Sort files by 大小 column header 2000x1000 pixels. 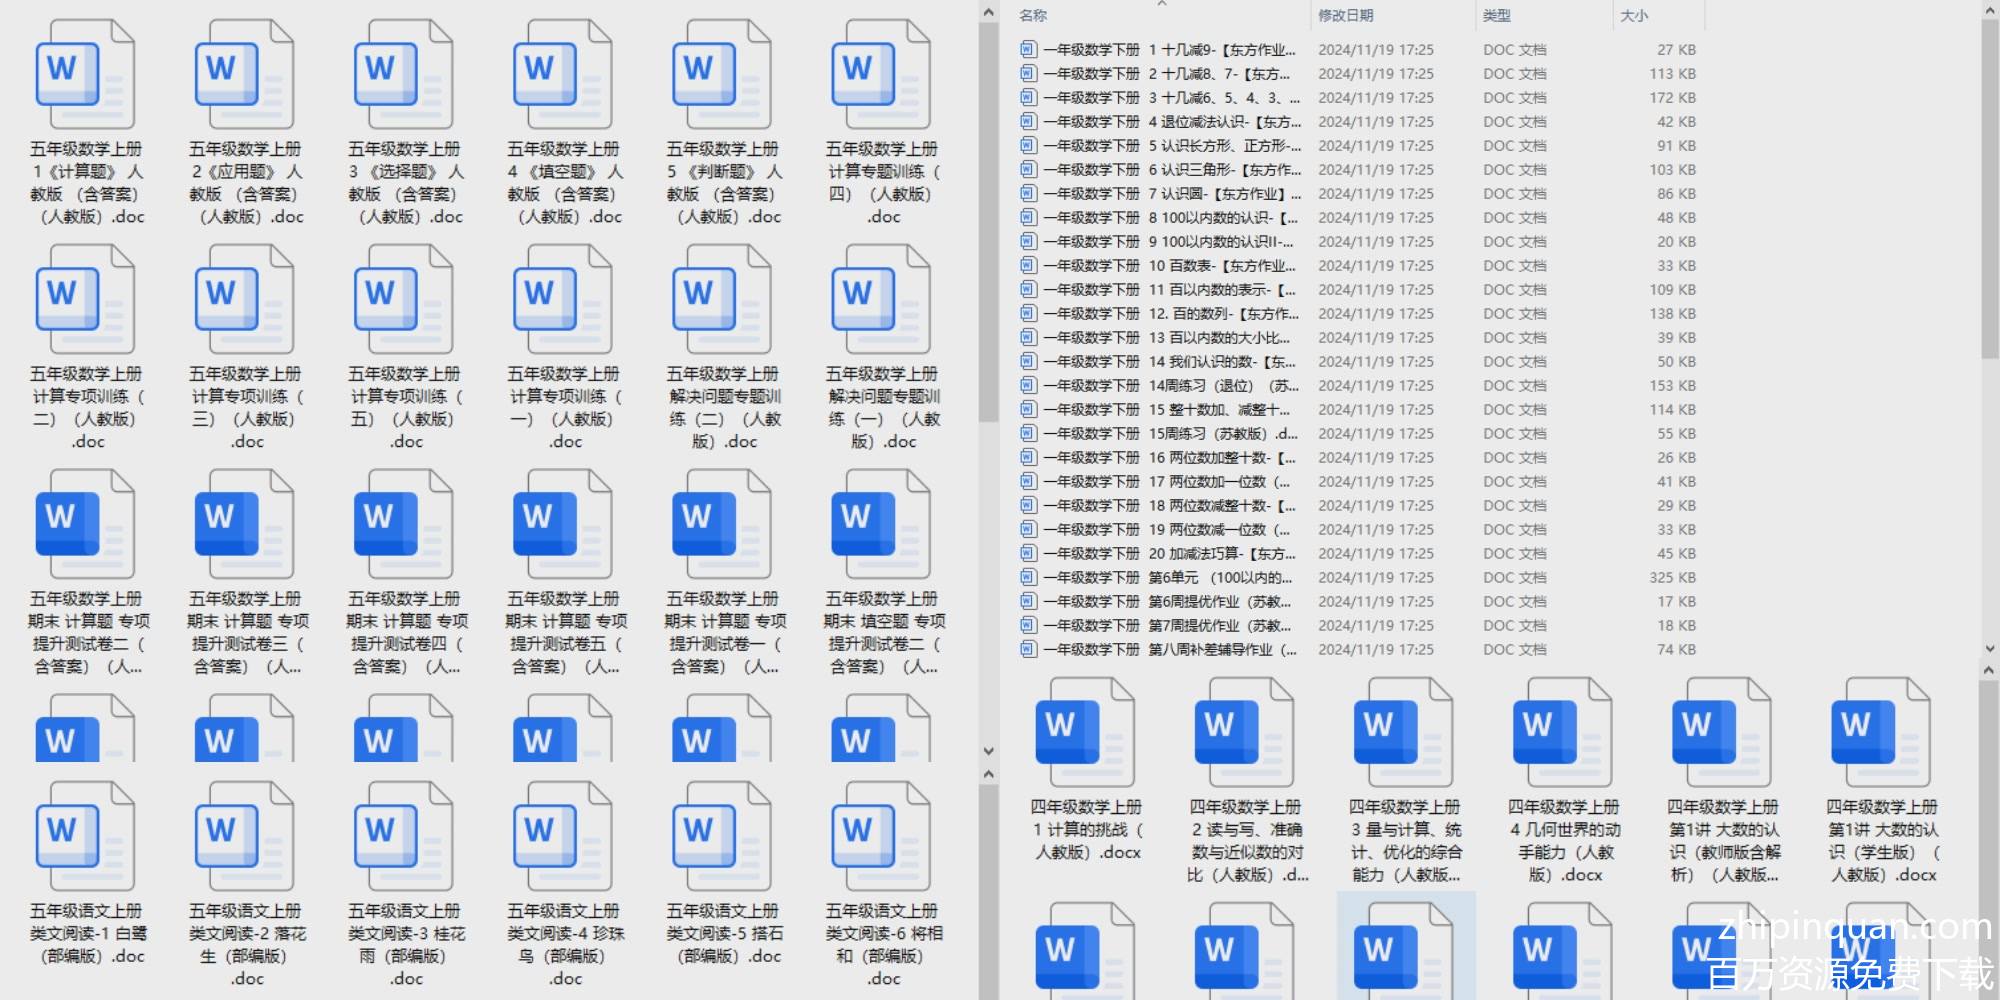pyautogui.click(x=1634, y=15)
